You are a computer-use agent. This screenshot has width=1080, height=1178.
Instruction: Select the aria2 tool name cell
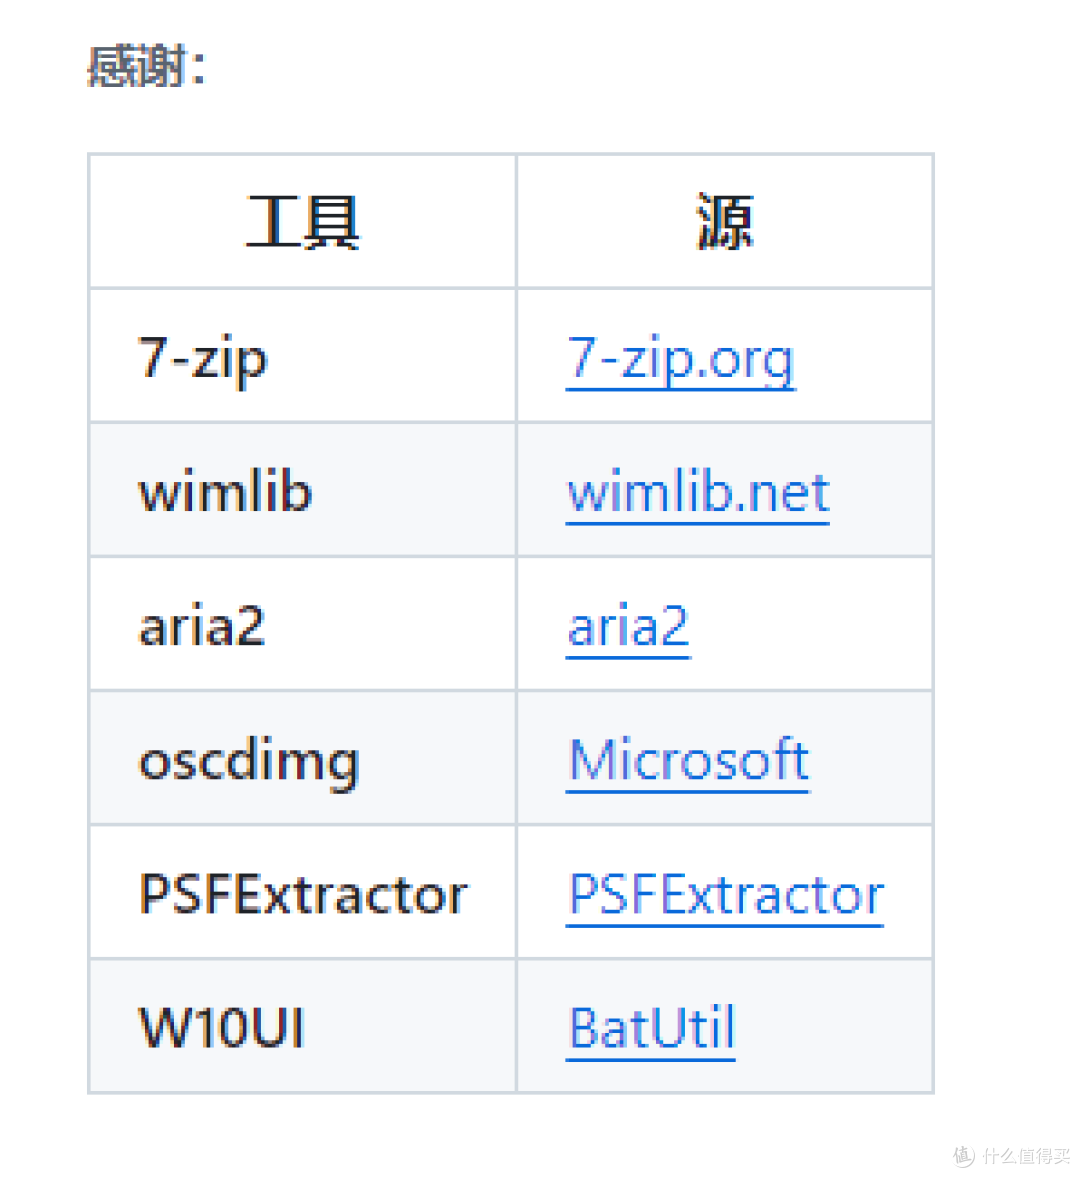pyautogui.click(x=201, y=625)
